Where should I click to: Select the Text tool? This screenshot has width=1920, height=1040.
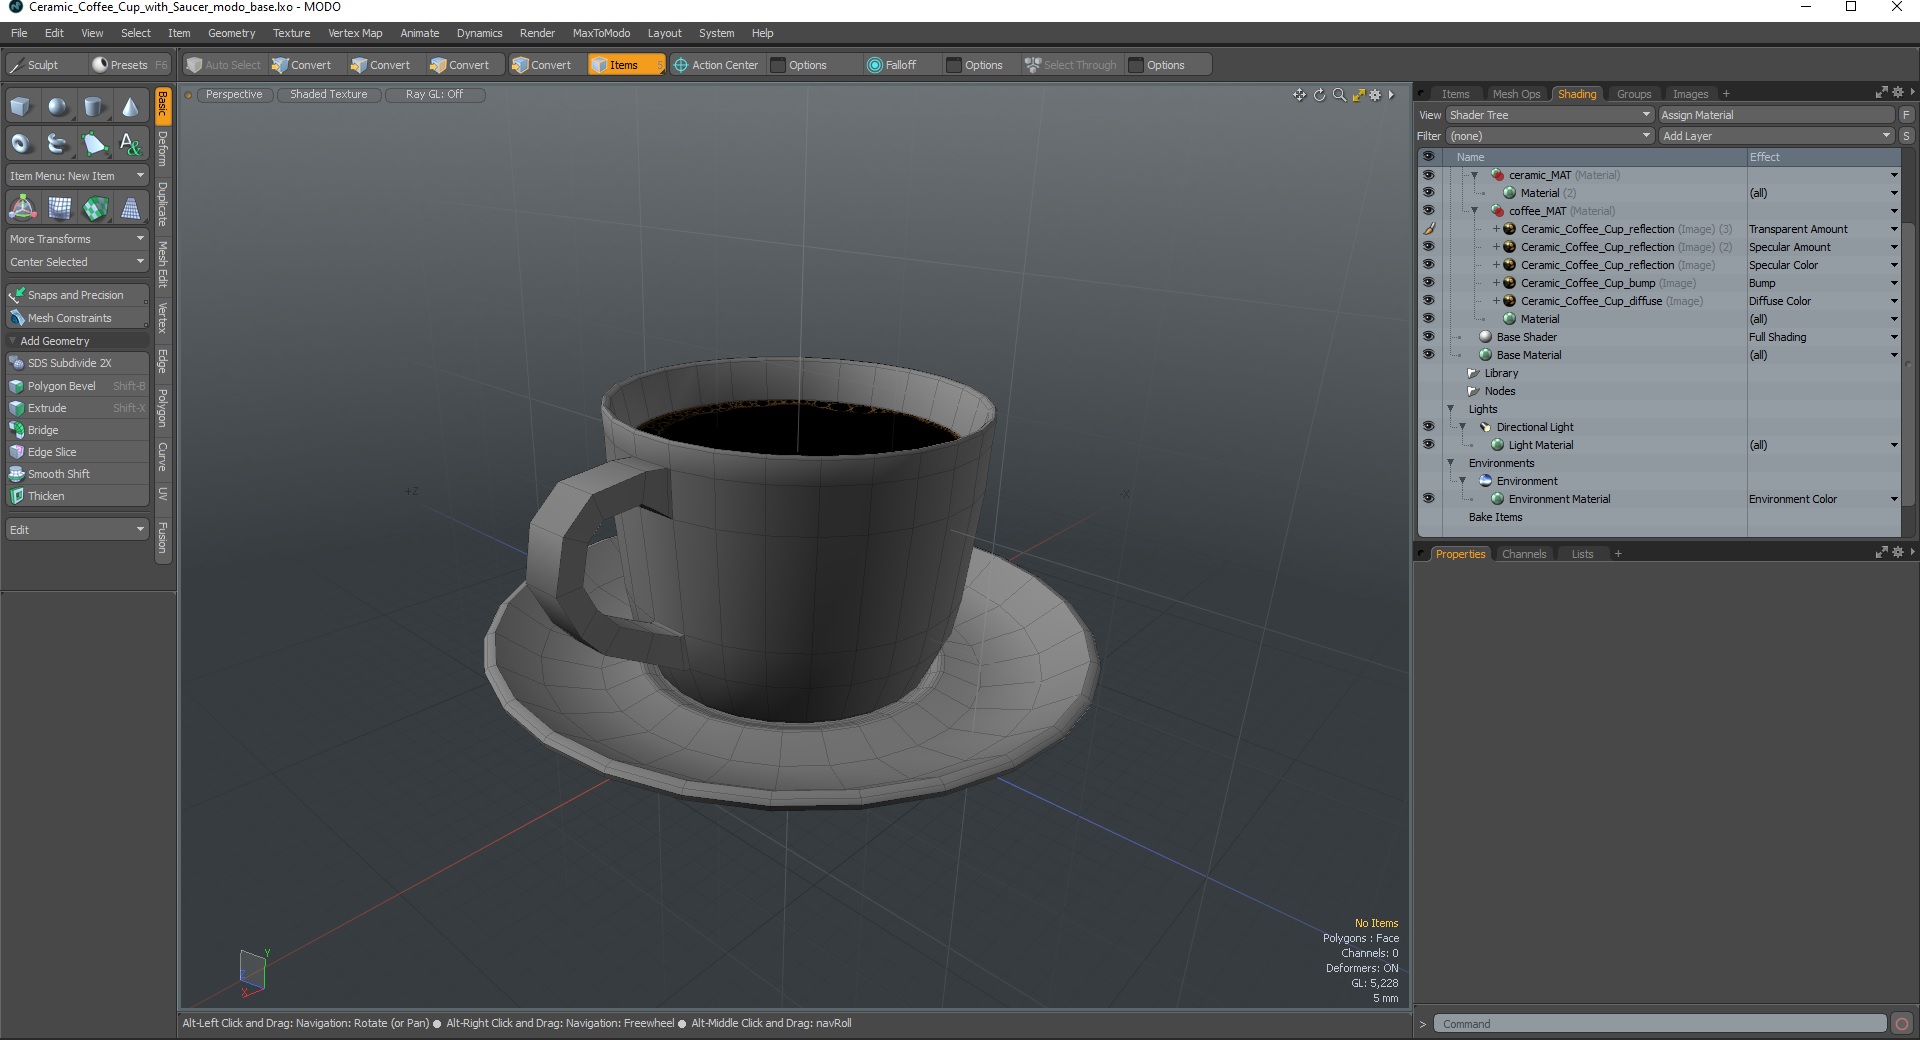pyautogui.click(x=130, y=144)
